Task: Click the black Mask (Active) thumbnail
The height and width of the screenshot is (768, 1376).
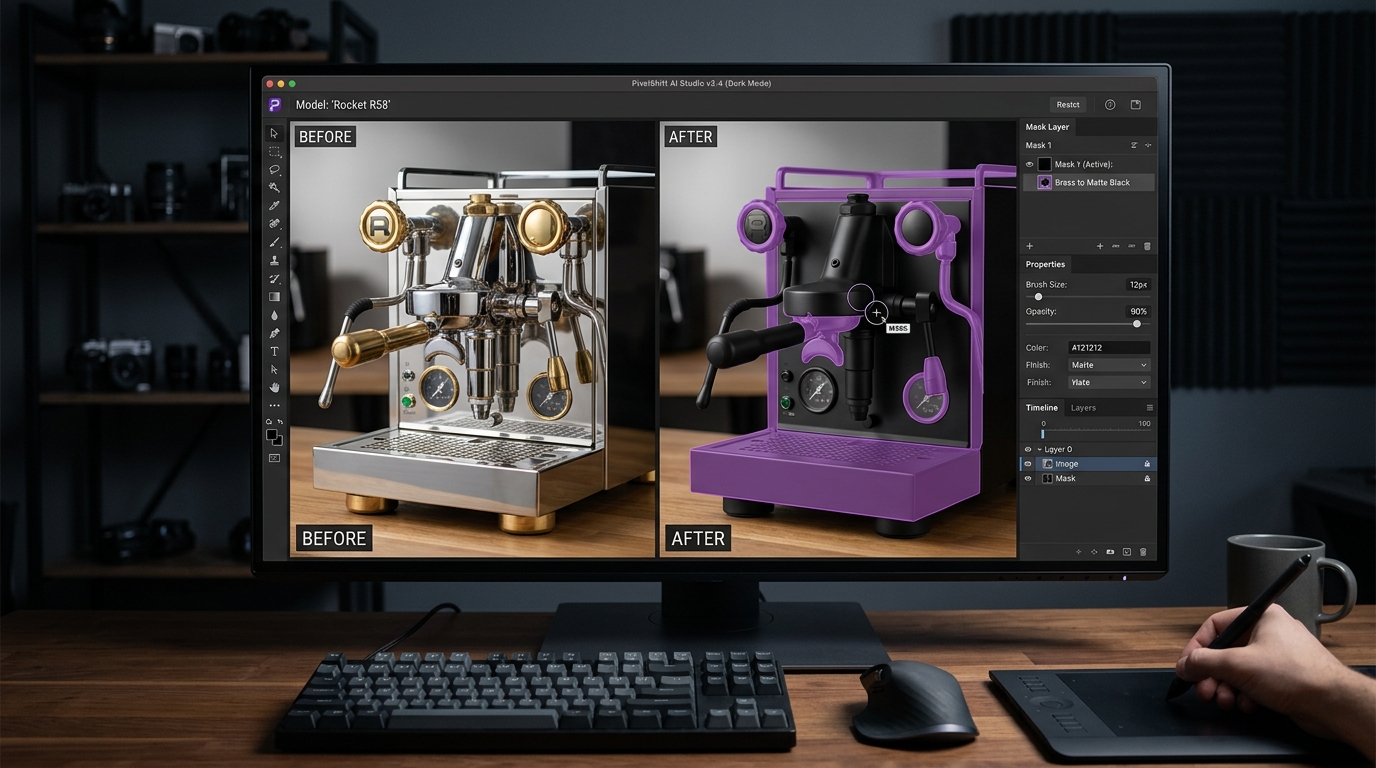Action: [1044, 164]
